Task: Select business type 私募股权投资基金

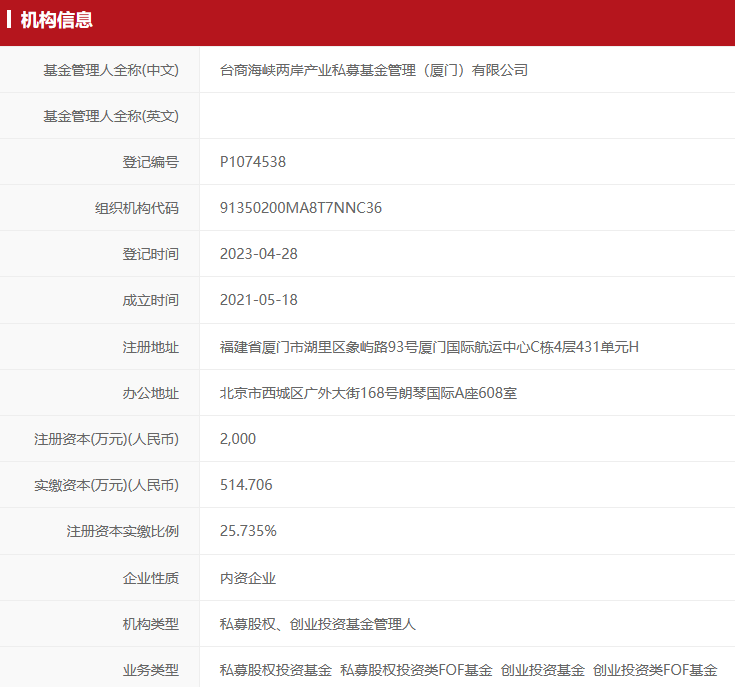Action: pos(276,670)
